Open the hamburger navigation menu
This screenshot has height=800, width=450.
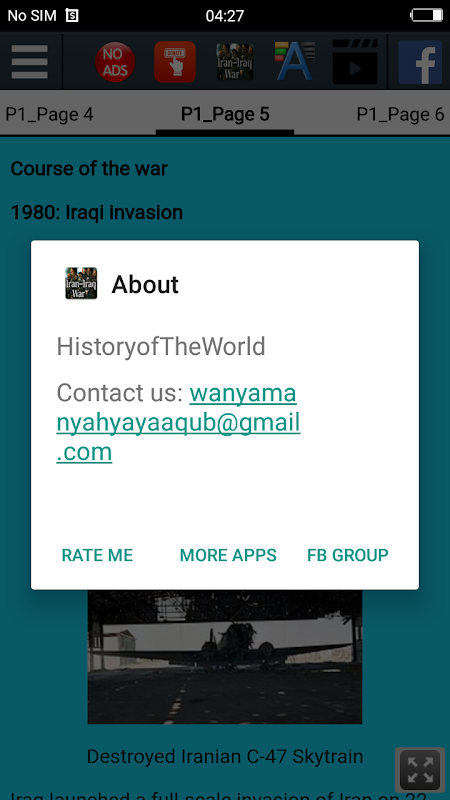click(30, 62)
